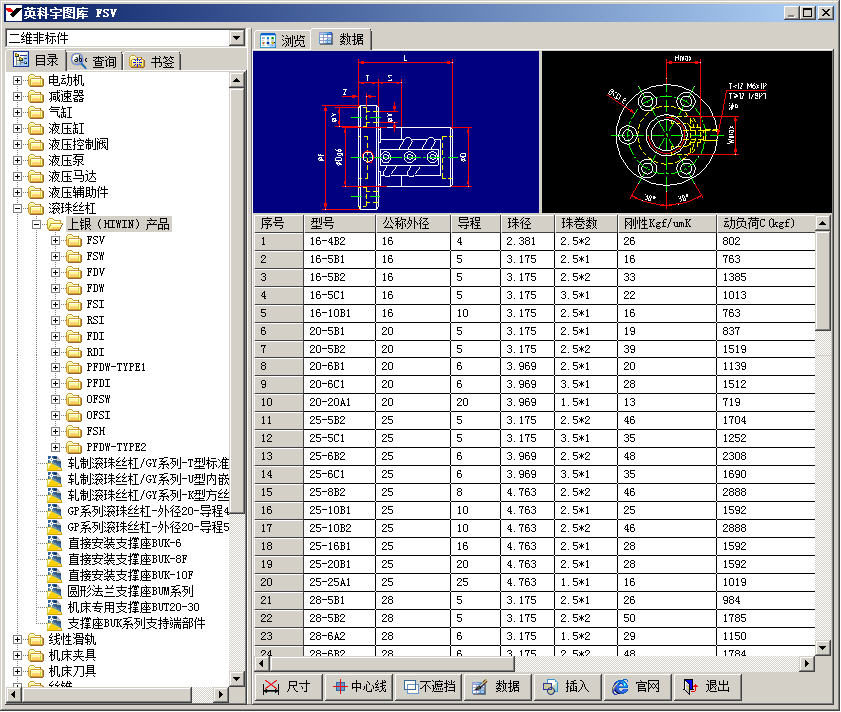Image resolution: width=841 pixels, height=712 pixels.
Task: Collapse the 滚珠丝杠 tree node
Action: [x=17, y=208]
